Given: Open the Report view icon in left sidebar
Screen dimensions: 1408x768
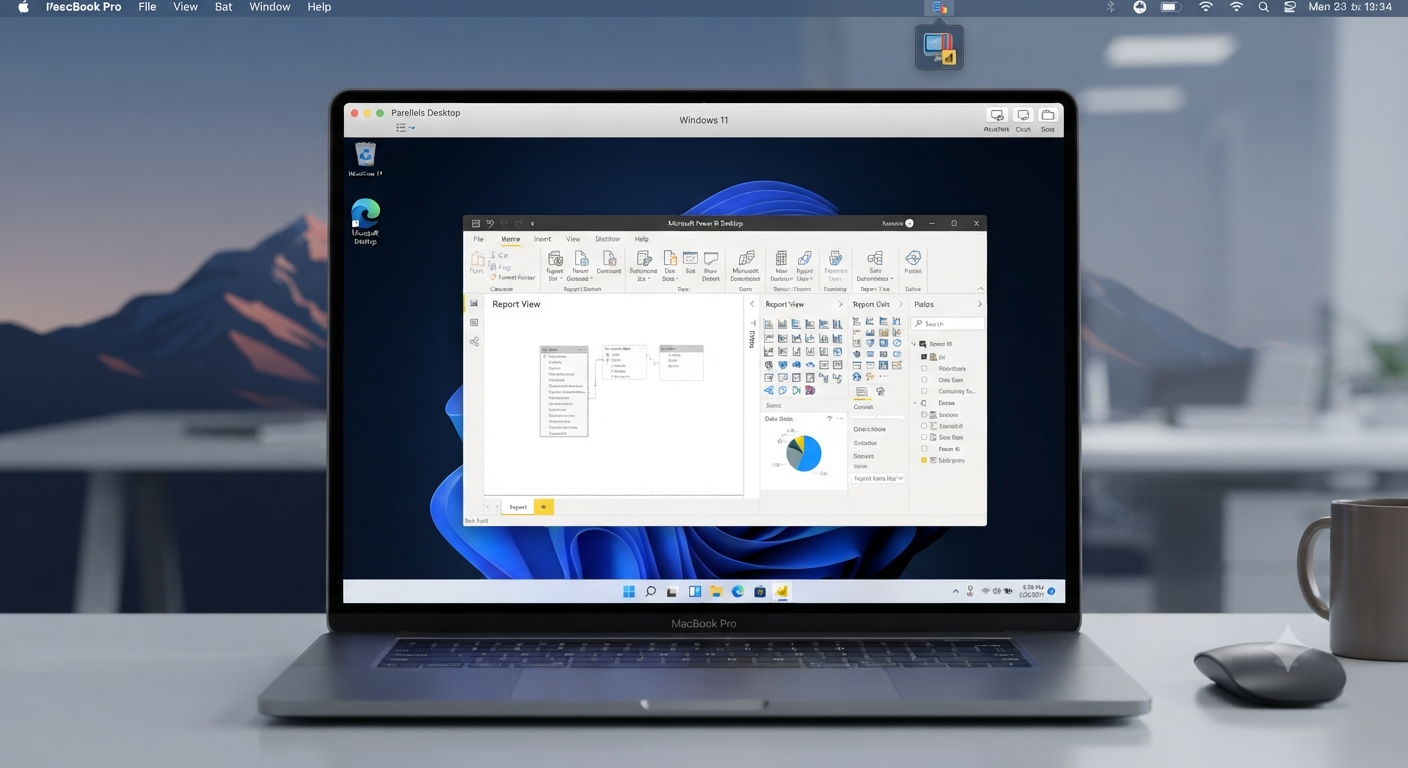Looking at the screenshot, I should tap(474, 303).
